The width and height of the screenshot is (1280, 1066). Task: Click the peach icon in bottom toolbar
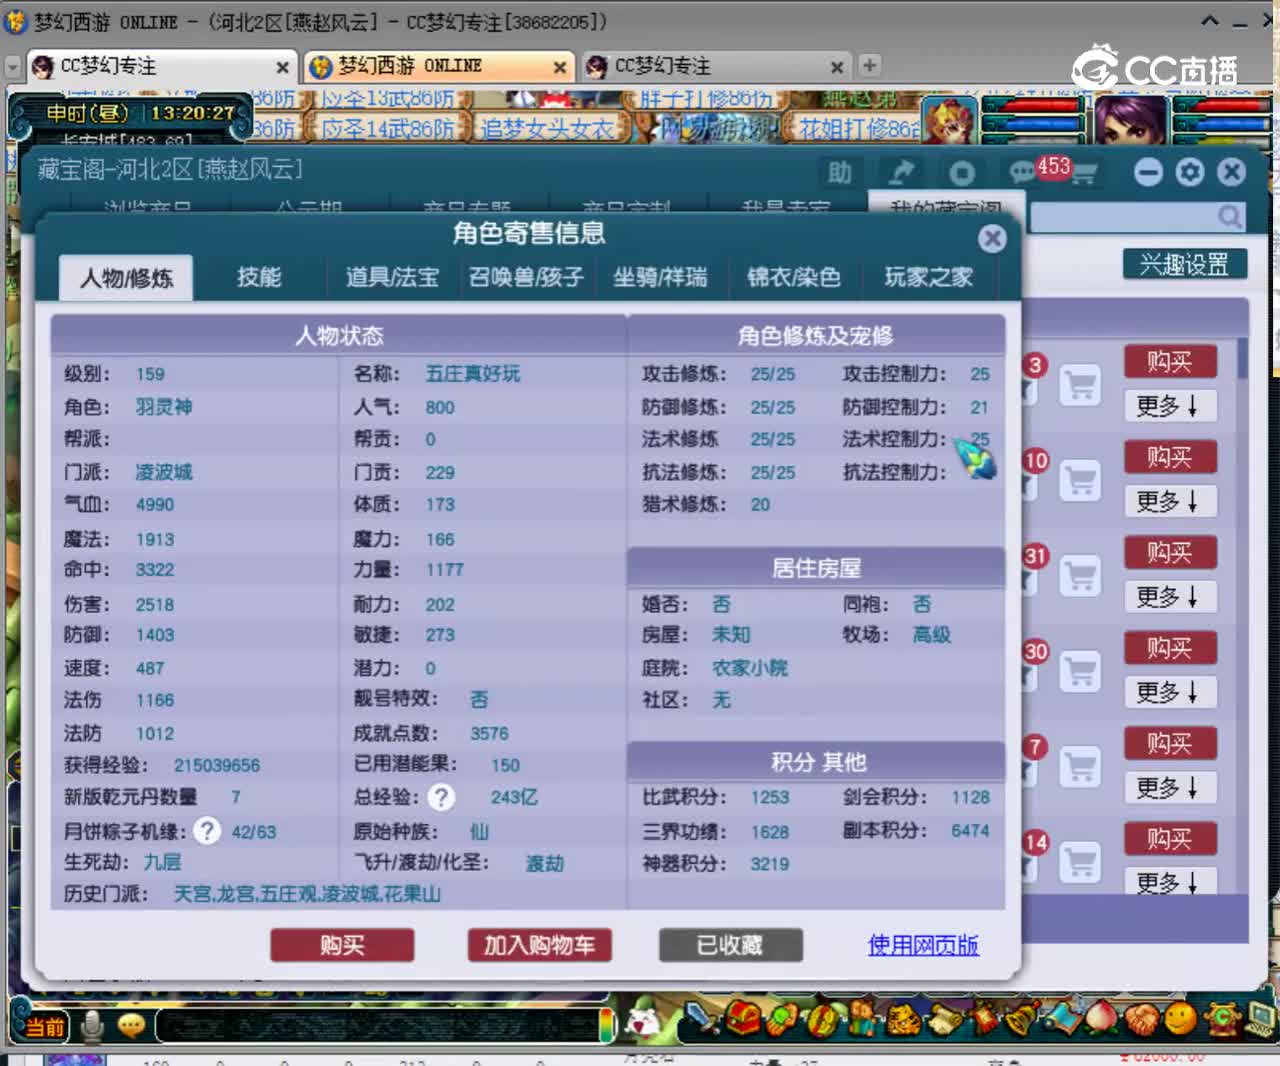tap(1100, 1019)
